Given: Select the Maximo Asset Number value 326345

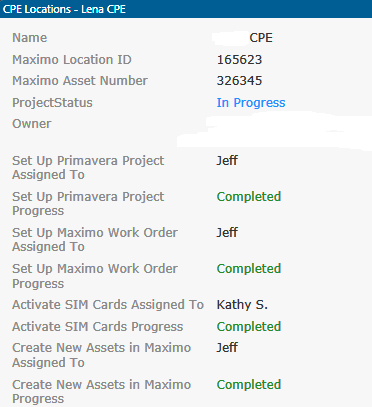Looking at the screenshot, I should [239, 81].
